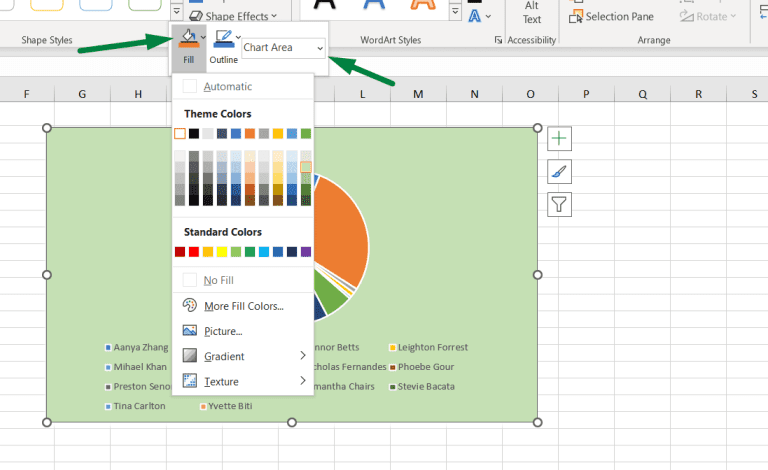The width and height of the screenshot is (768, 470).
Task: Pick light green standard color
Action: pyautogui.click(x=236, y=252)
